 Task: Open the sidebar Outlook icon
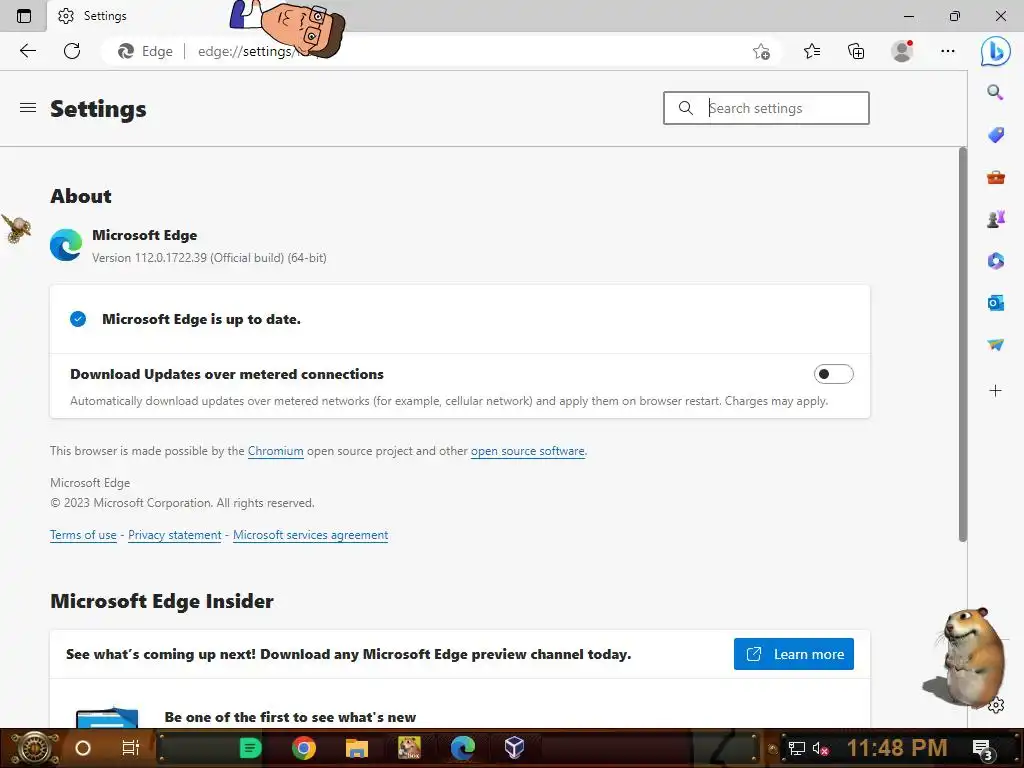click(995, 303)
